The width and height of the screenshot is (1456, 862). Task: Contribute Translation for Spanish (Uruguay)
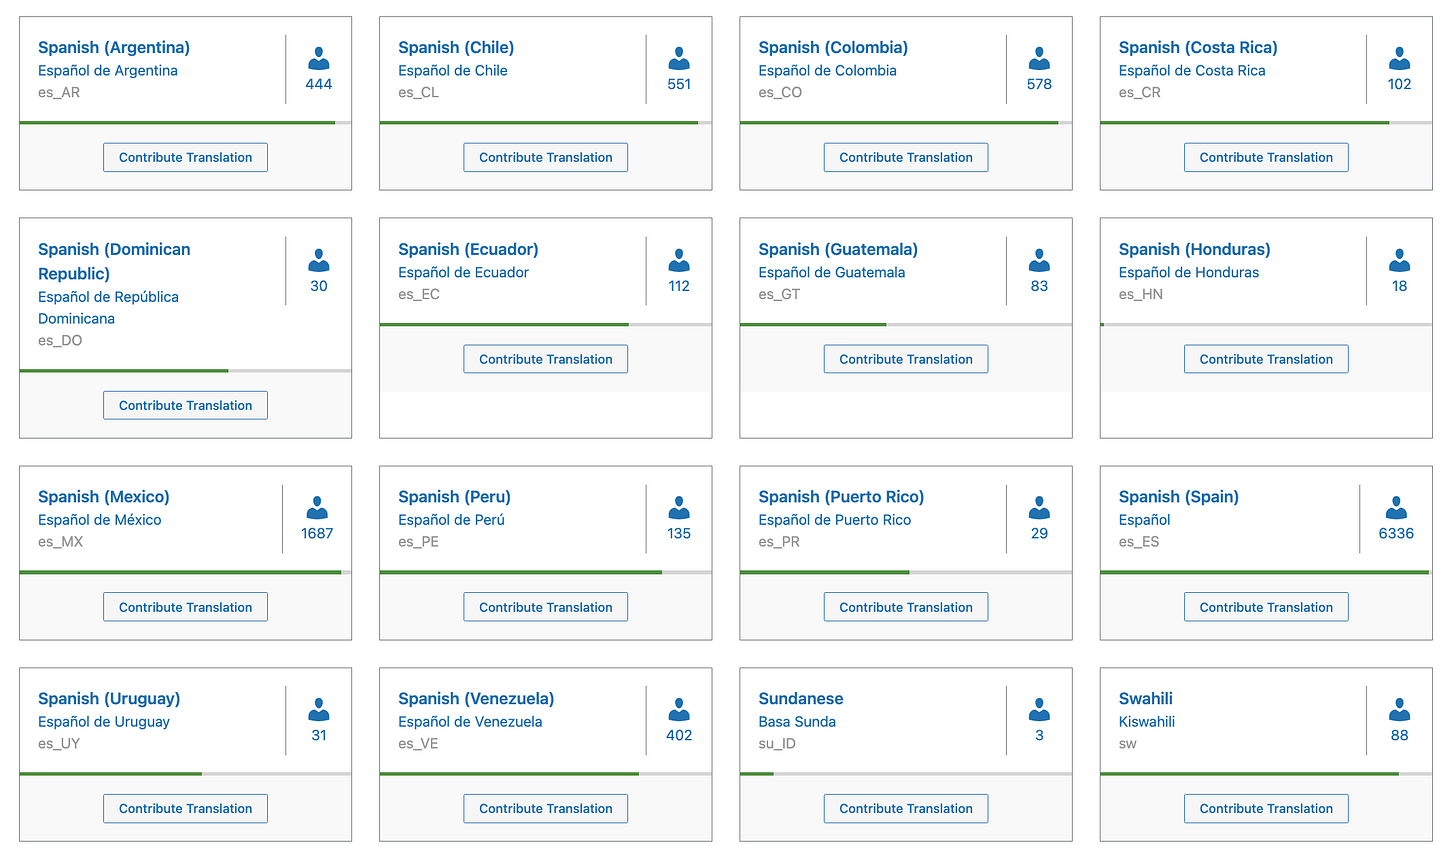[185, 808]
